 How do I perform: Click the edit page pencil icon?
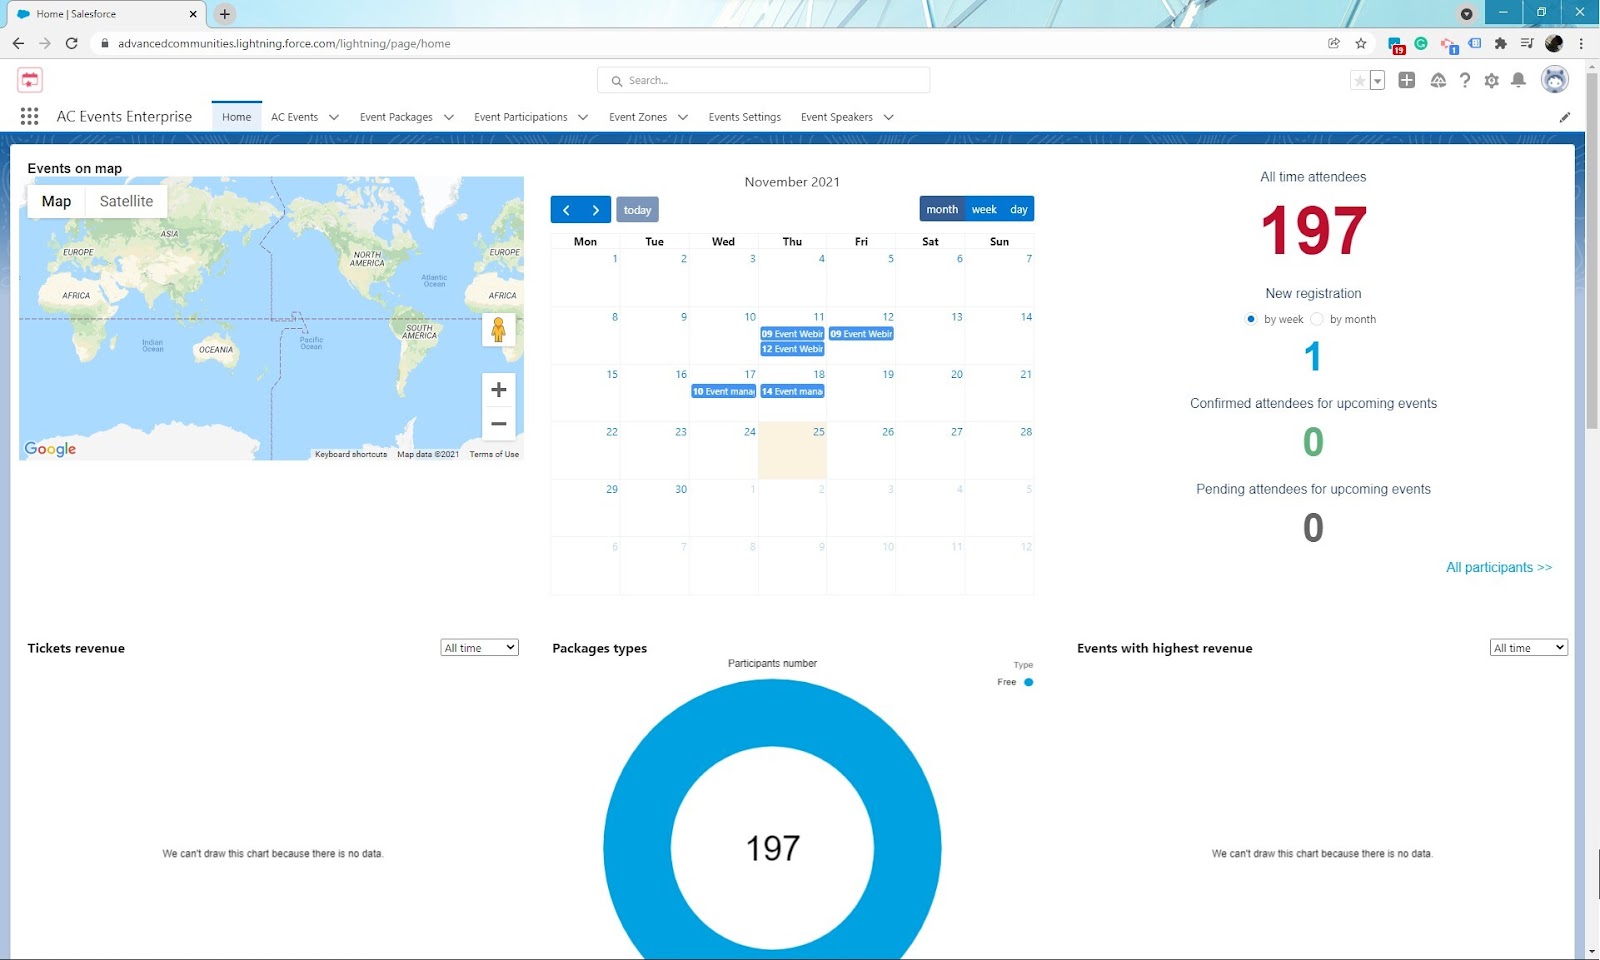click(x=1565, y=117)
